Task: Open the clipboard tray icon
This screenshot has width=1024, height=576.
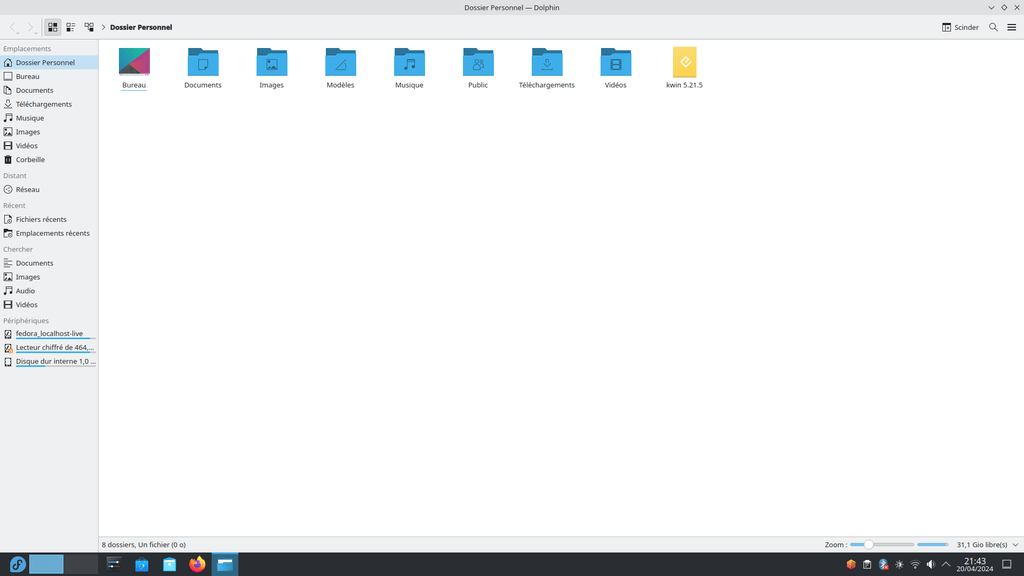Action: (867, 564)
